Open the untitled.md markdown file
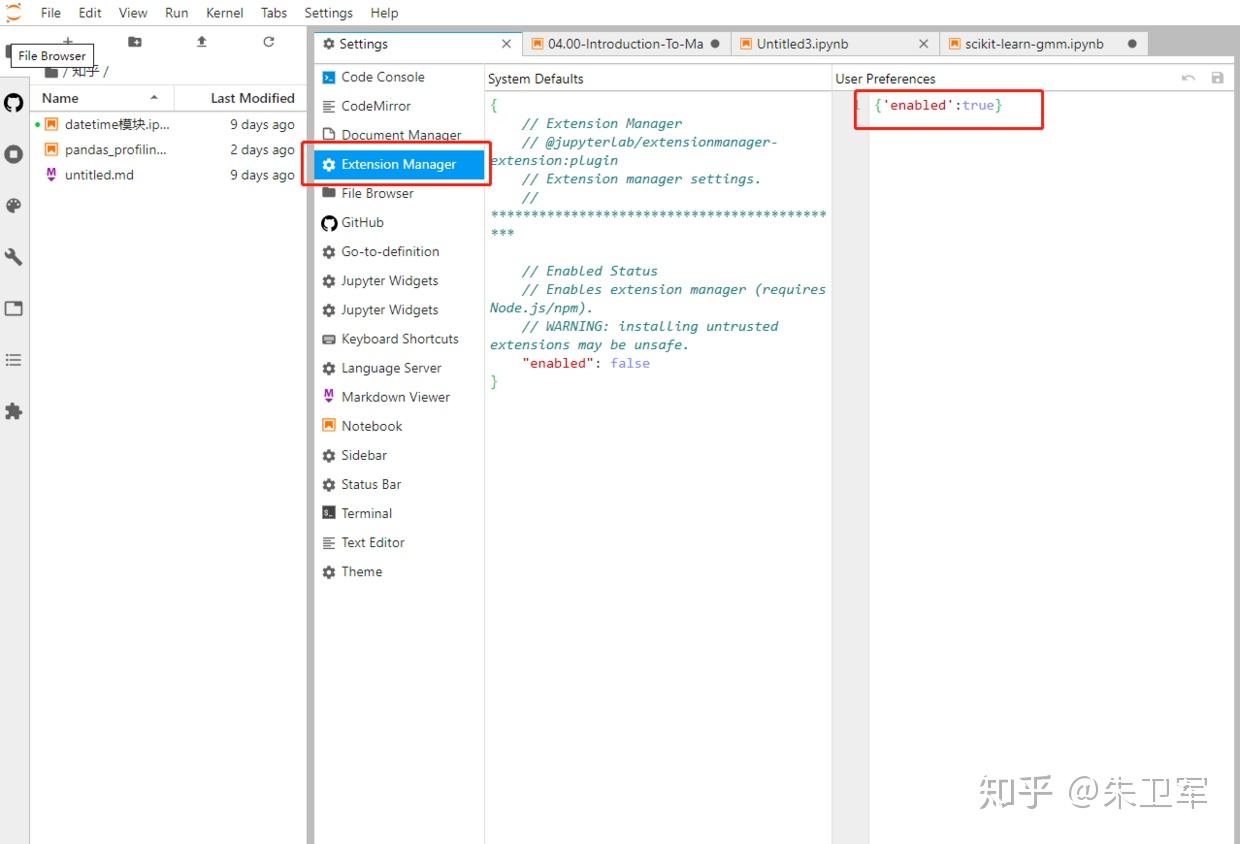 click(x=99, y=174)
